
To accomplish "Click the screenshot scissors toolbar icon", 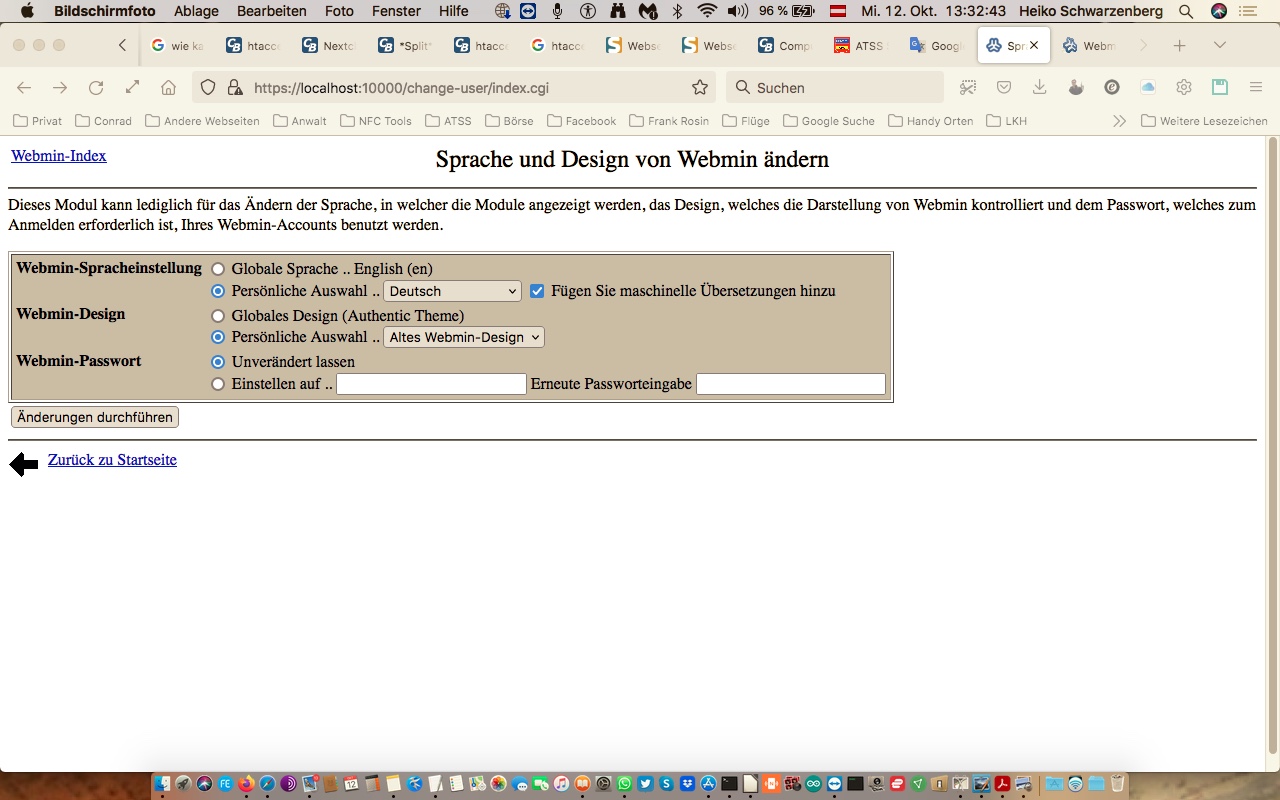I will 968,88.
